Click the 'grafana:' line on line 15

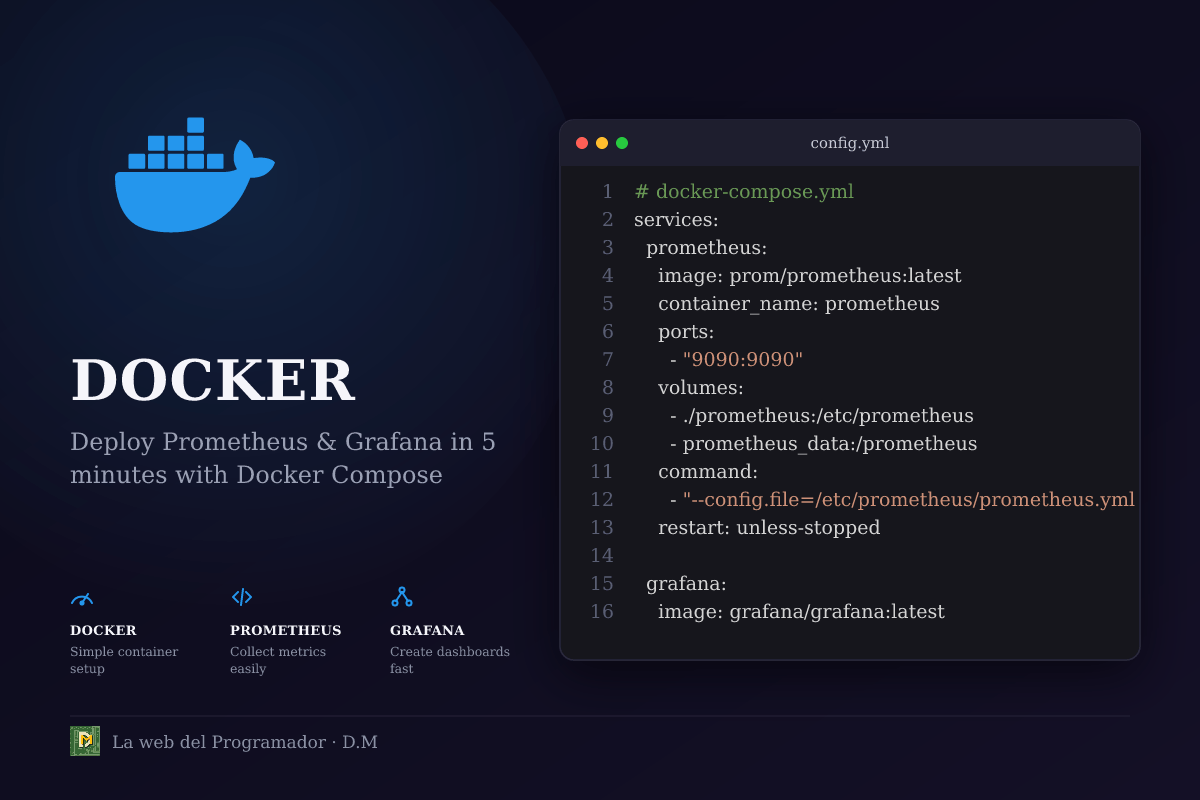coord(686,584)
